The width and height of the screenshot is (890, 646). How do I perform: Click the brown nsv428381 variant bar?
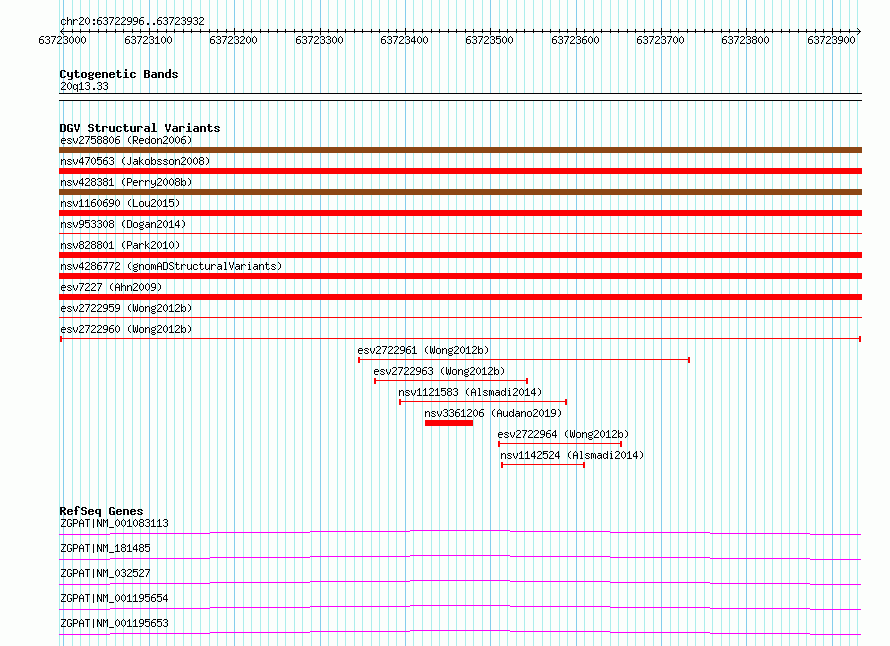point(460,192)
